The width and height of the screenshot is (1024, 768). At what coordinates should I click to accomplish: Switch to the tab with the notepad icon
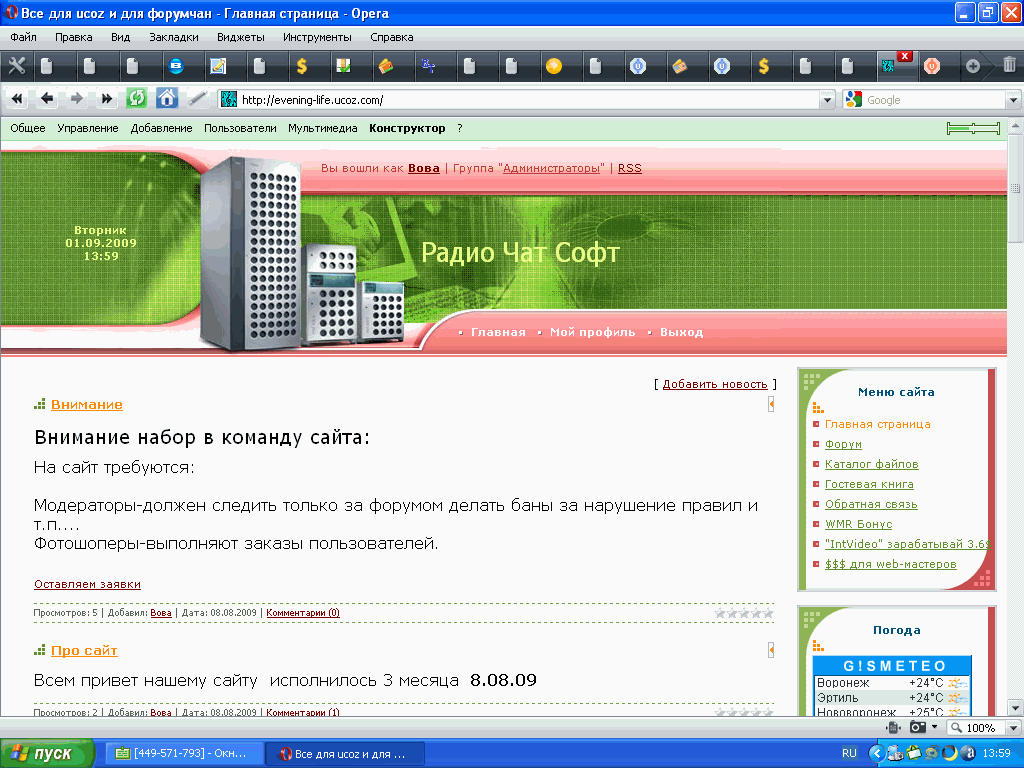point(217,66)
